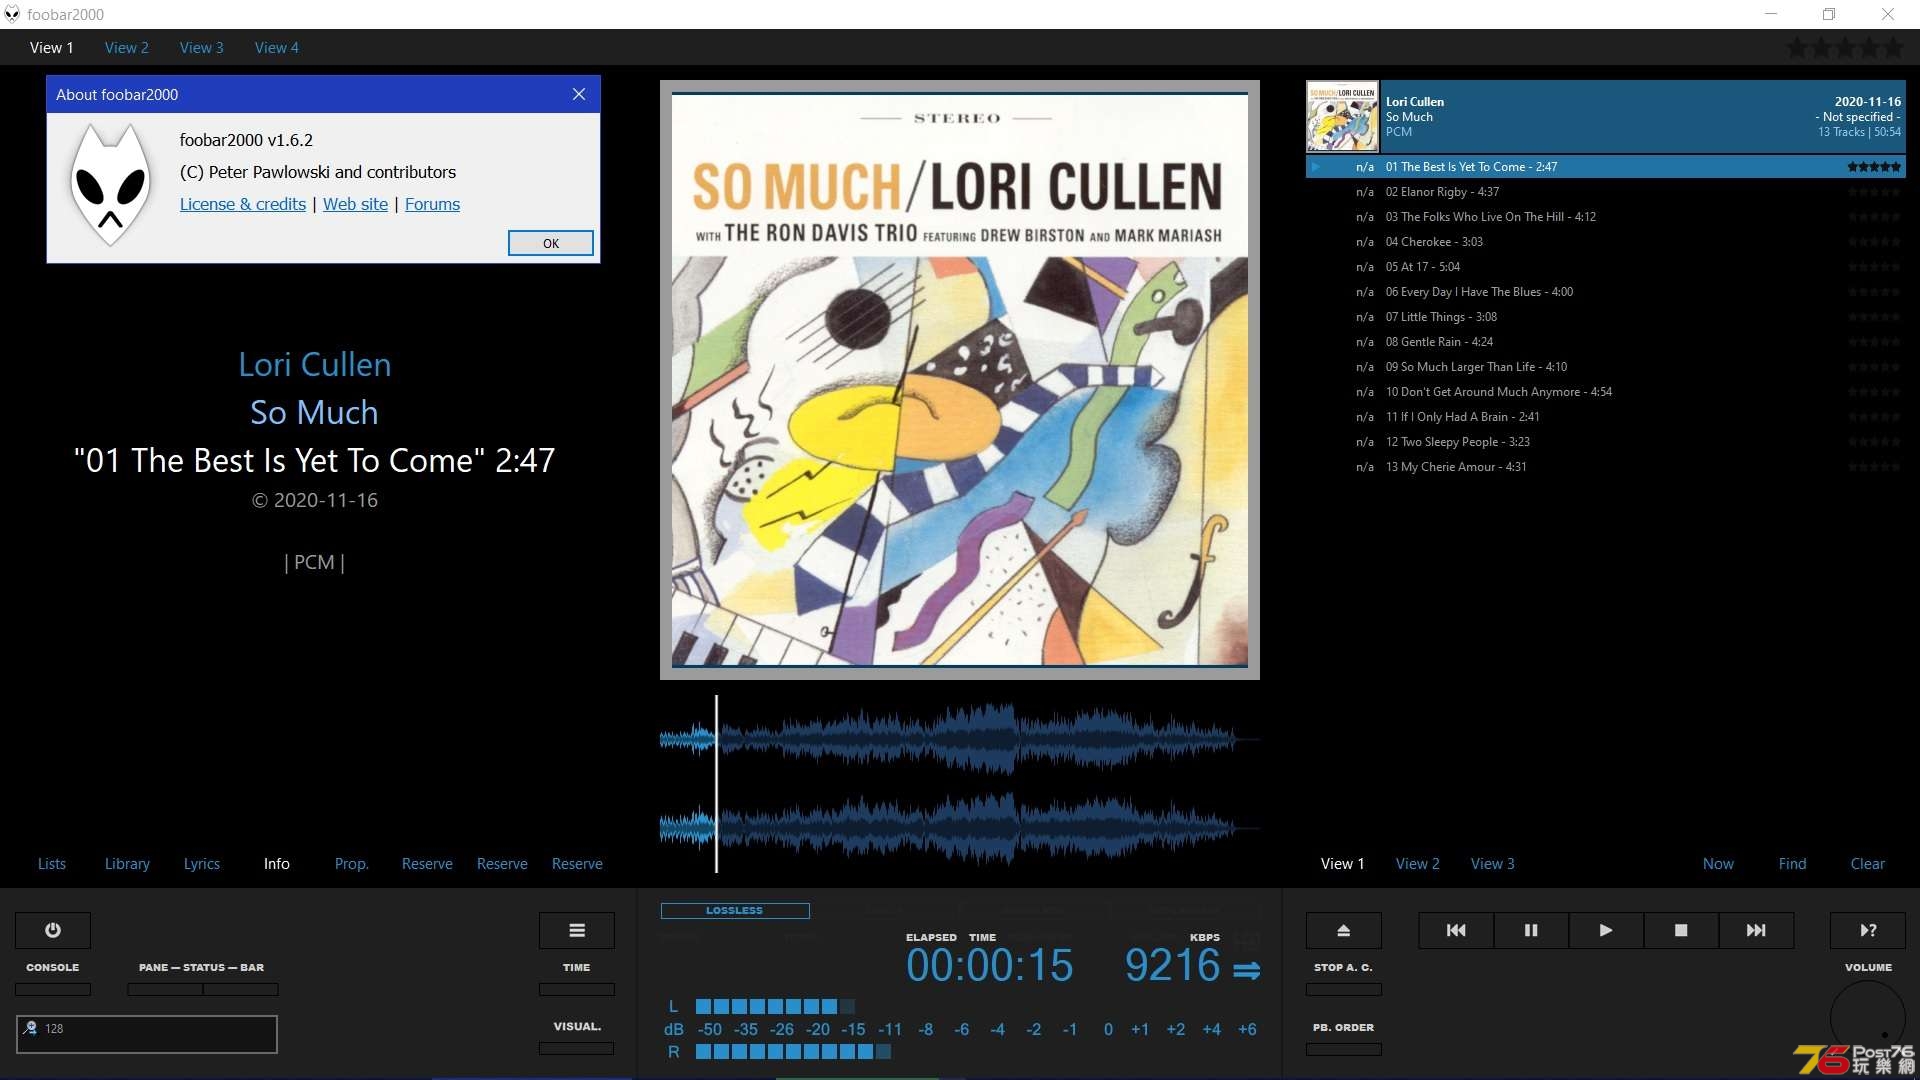Toggle the TIME indicator bar
This screenshot has width=1920, height=1080.
pos(577,989)
